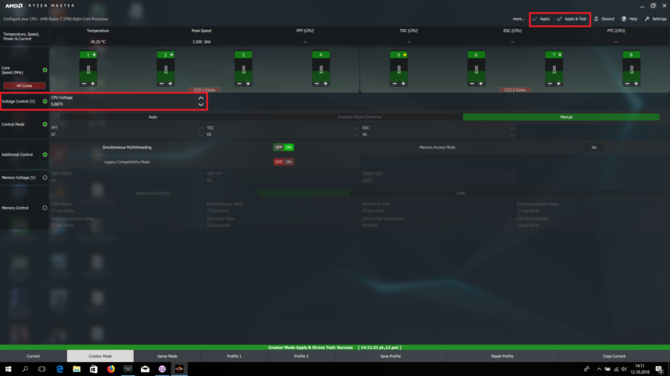The image size is (670, 376).
Task: Click the Apply & Test button
Action: pyautogui.click(x=572, y=19)
